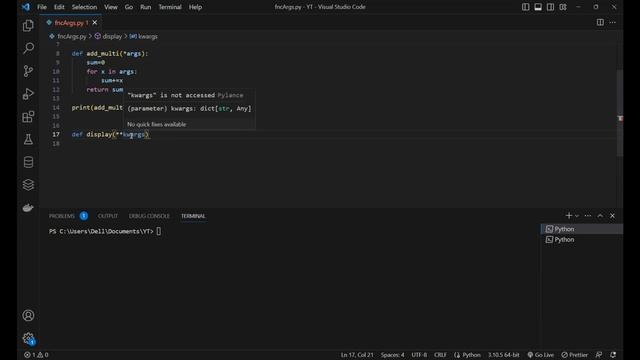Switch to the Terminal panel tab
The image size is (640, 360).
click(x=193, y=216)
